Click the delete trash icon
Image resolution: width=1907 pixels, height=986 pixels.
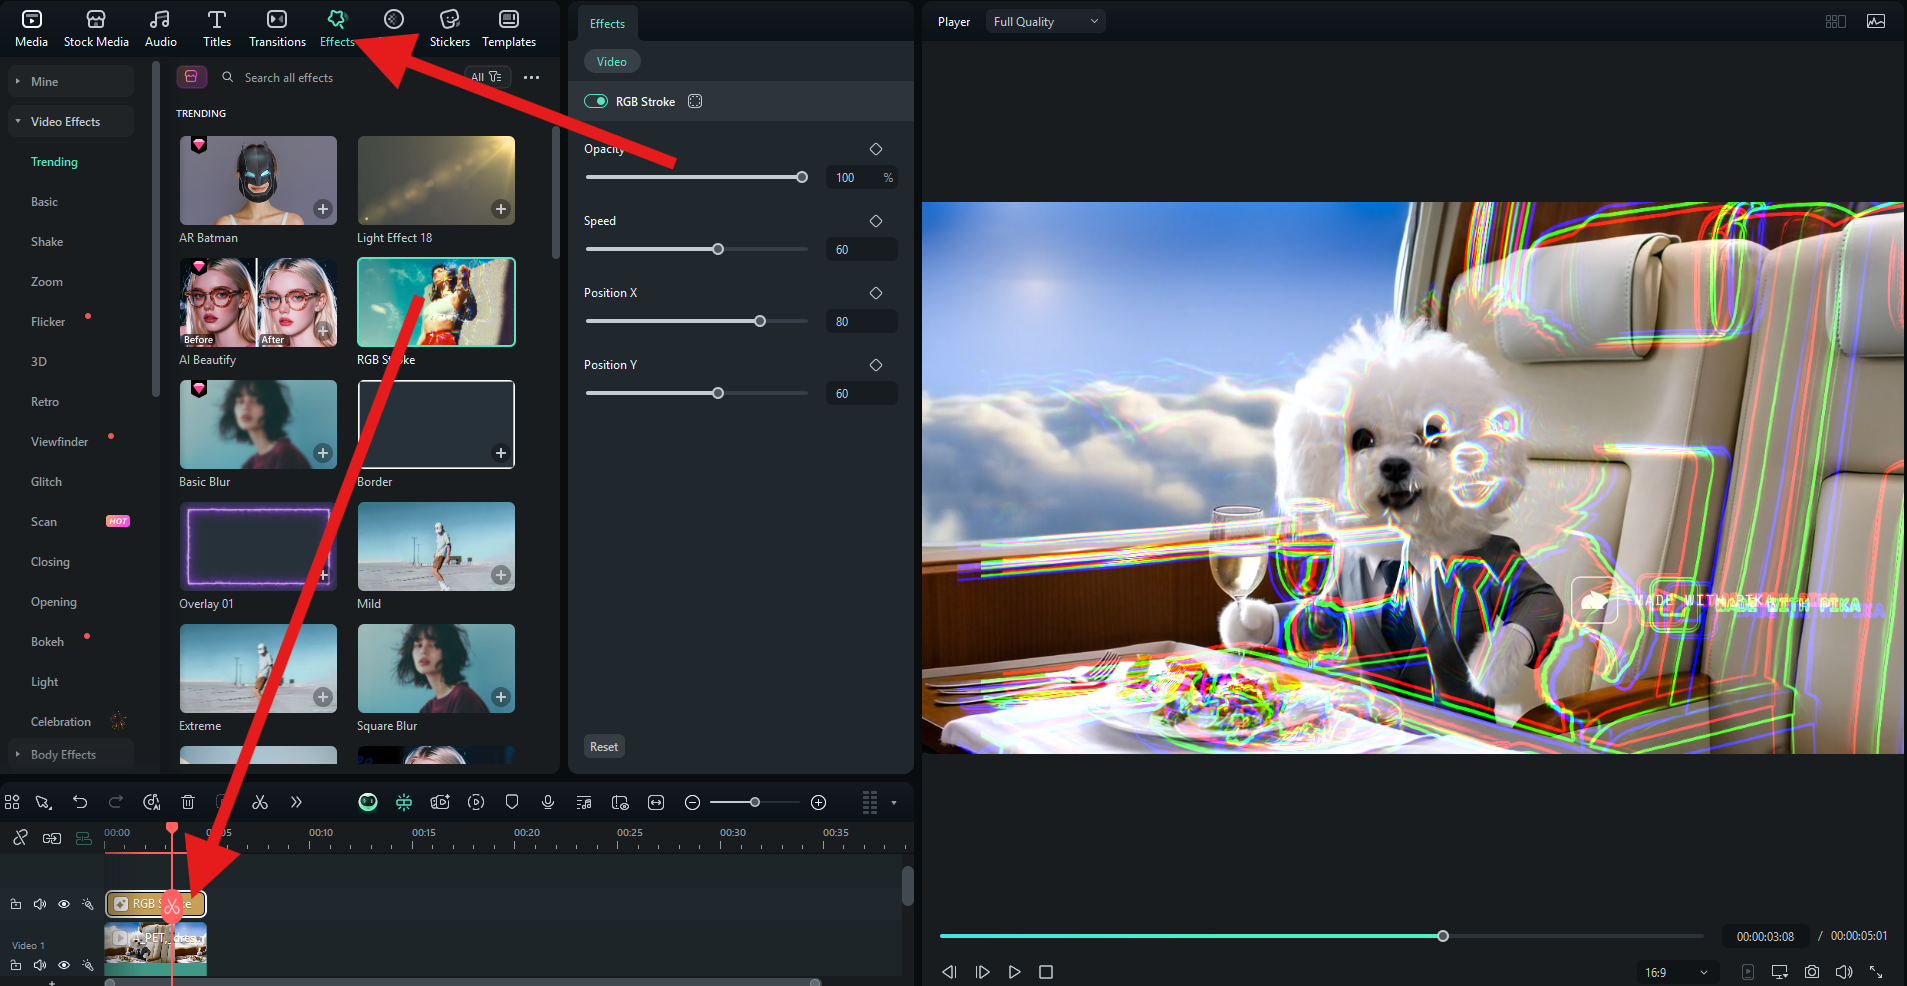tap(188, 802)
